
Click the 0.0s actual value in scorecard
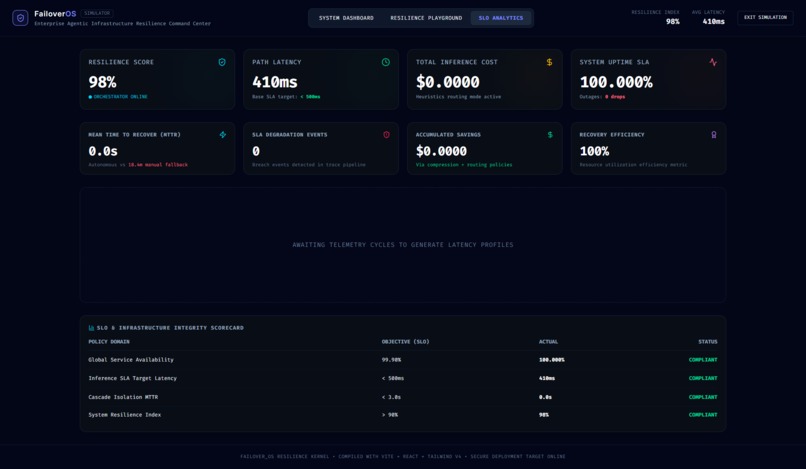click(545, 397)
